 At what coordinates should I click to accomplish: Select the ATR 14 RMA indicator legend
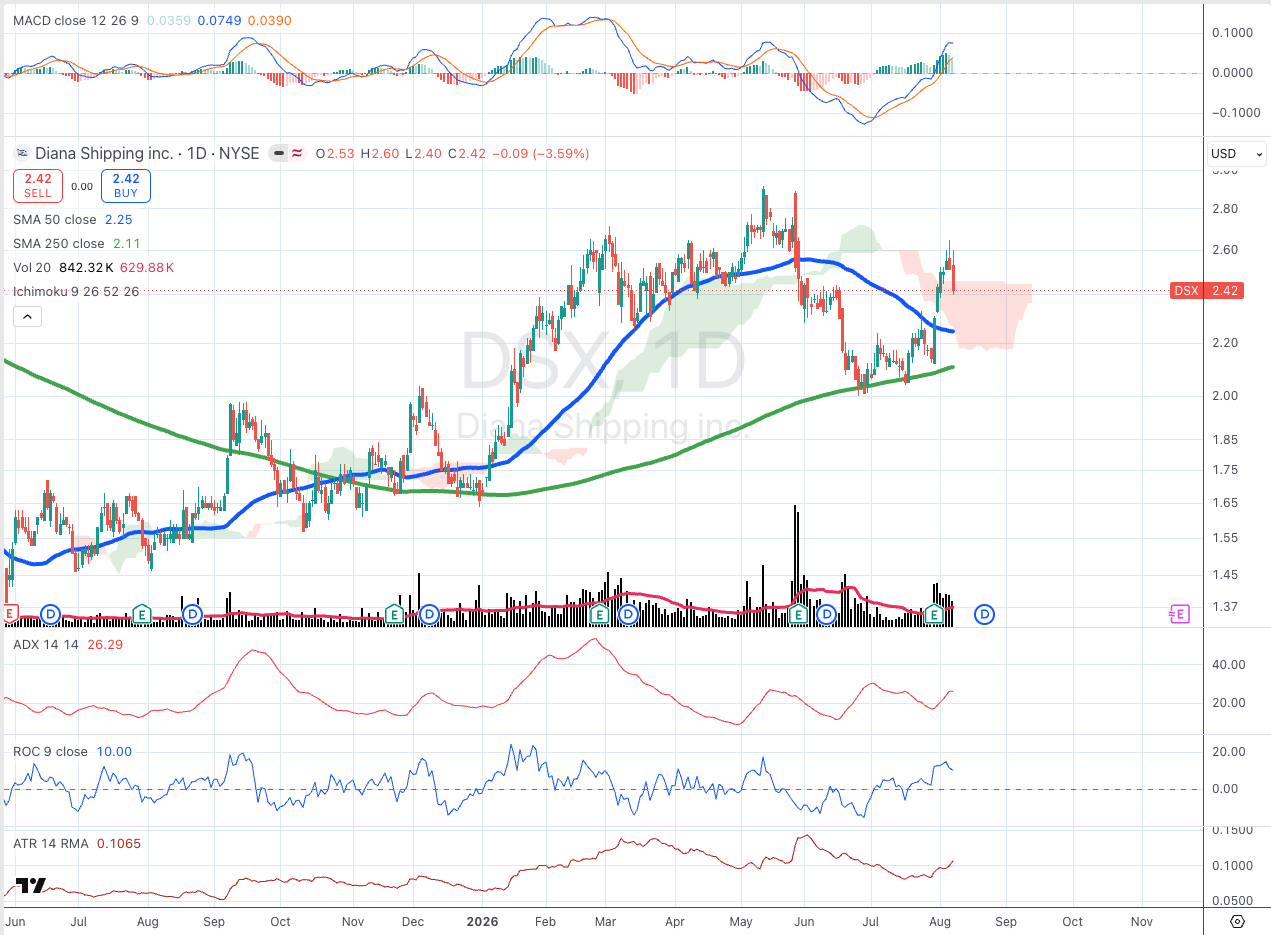pos(51,843)
